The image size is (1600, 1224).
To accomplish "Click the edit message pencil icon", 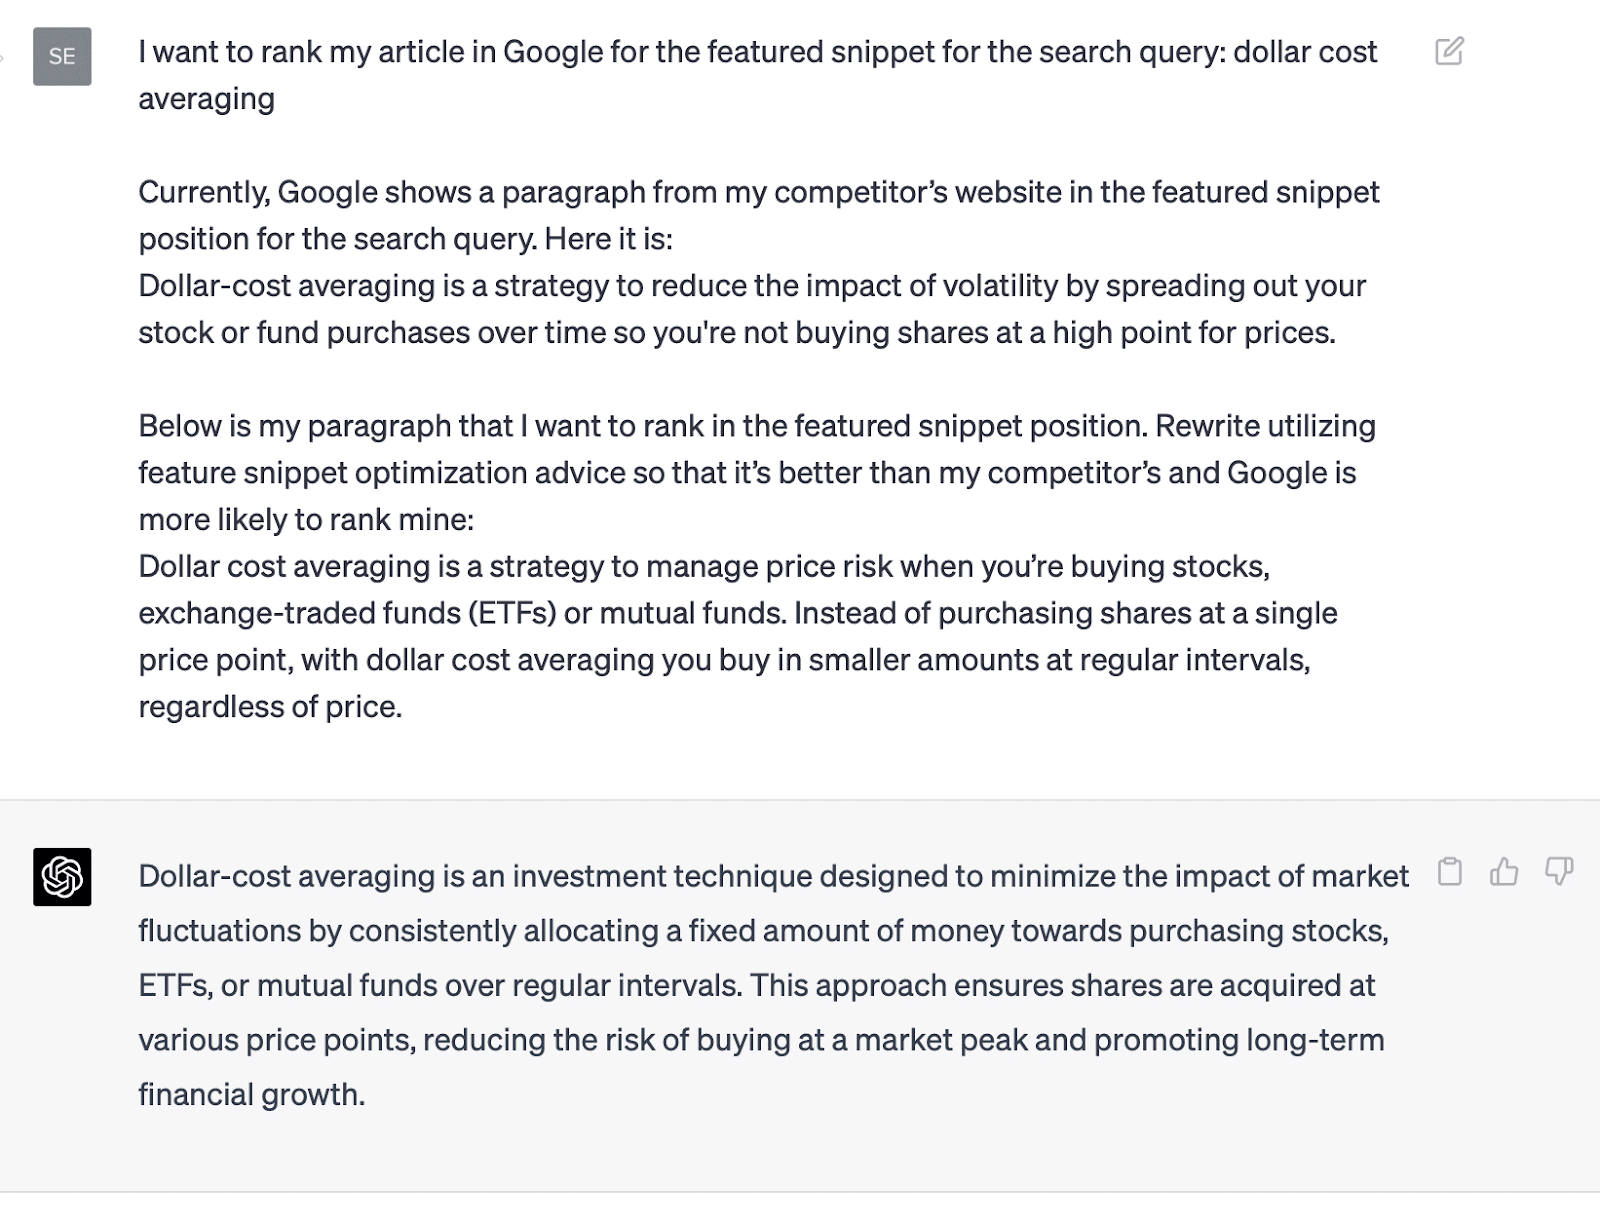I will [x=1449, y=51].
